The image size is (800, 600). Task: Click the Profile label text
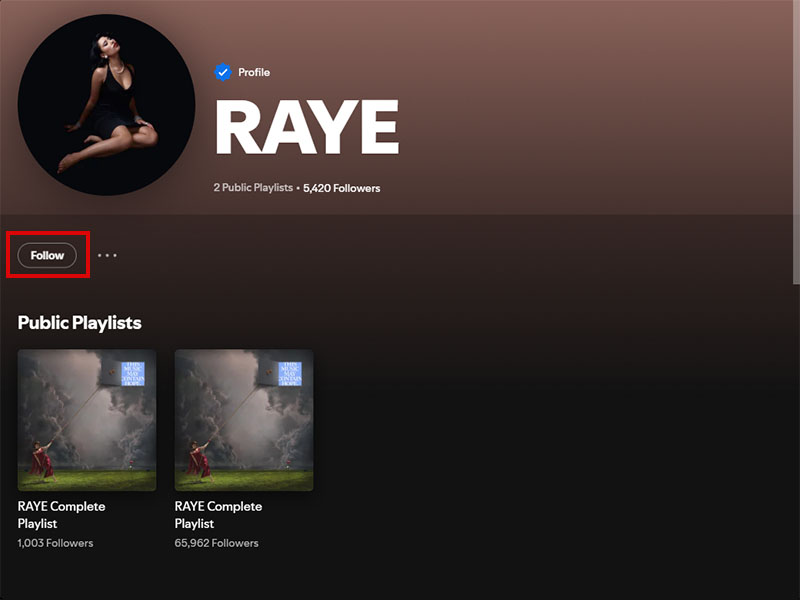(x=254, y=72)
